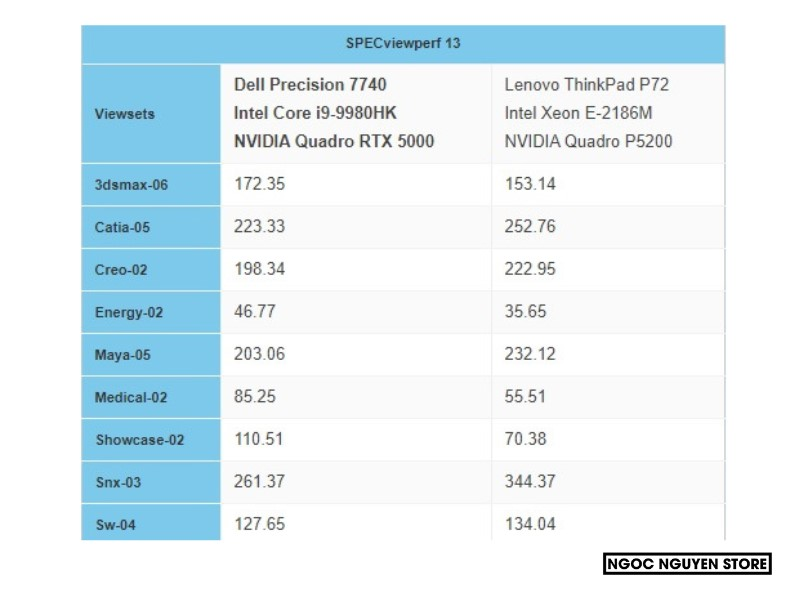Select the Catia-05 row label
The image size is (800, 600).
[x=122, y=227]
